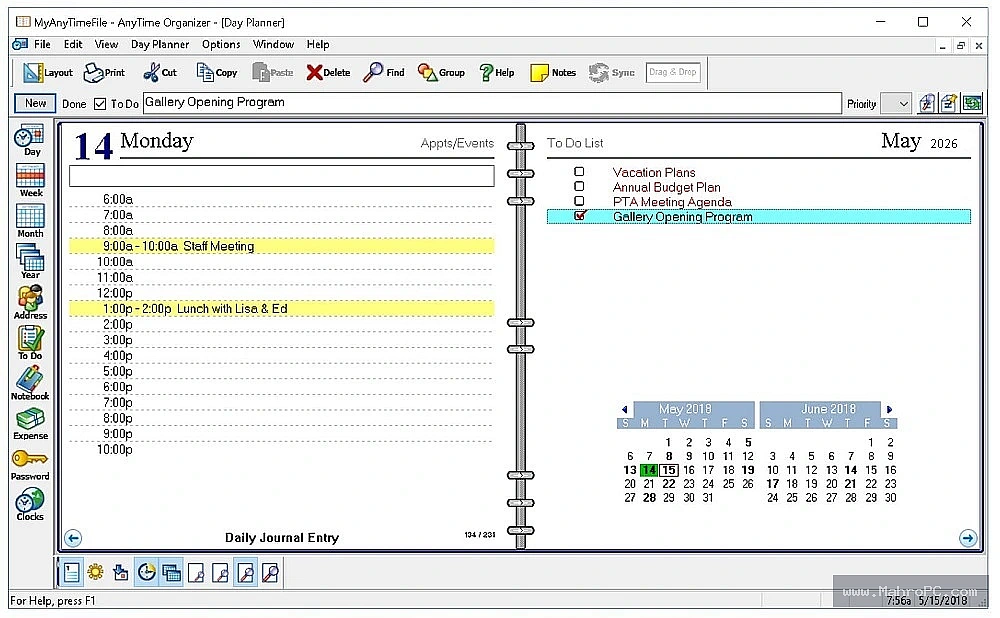Open the Expense sidebar icon

click(x=30, y=424)
